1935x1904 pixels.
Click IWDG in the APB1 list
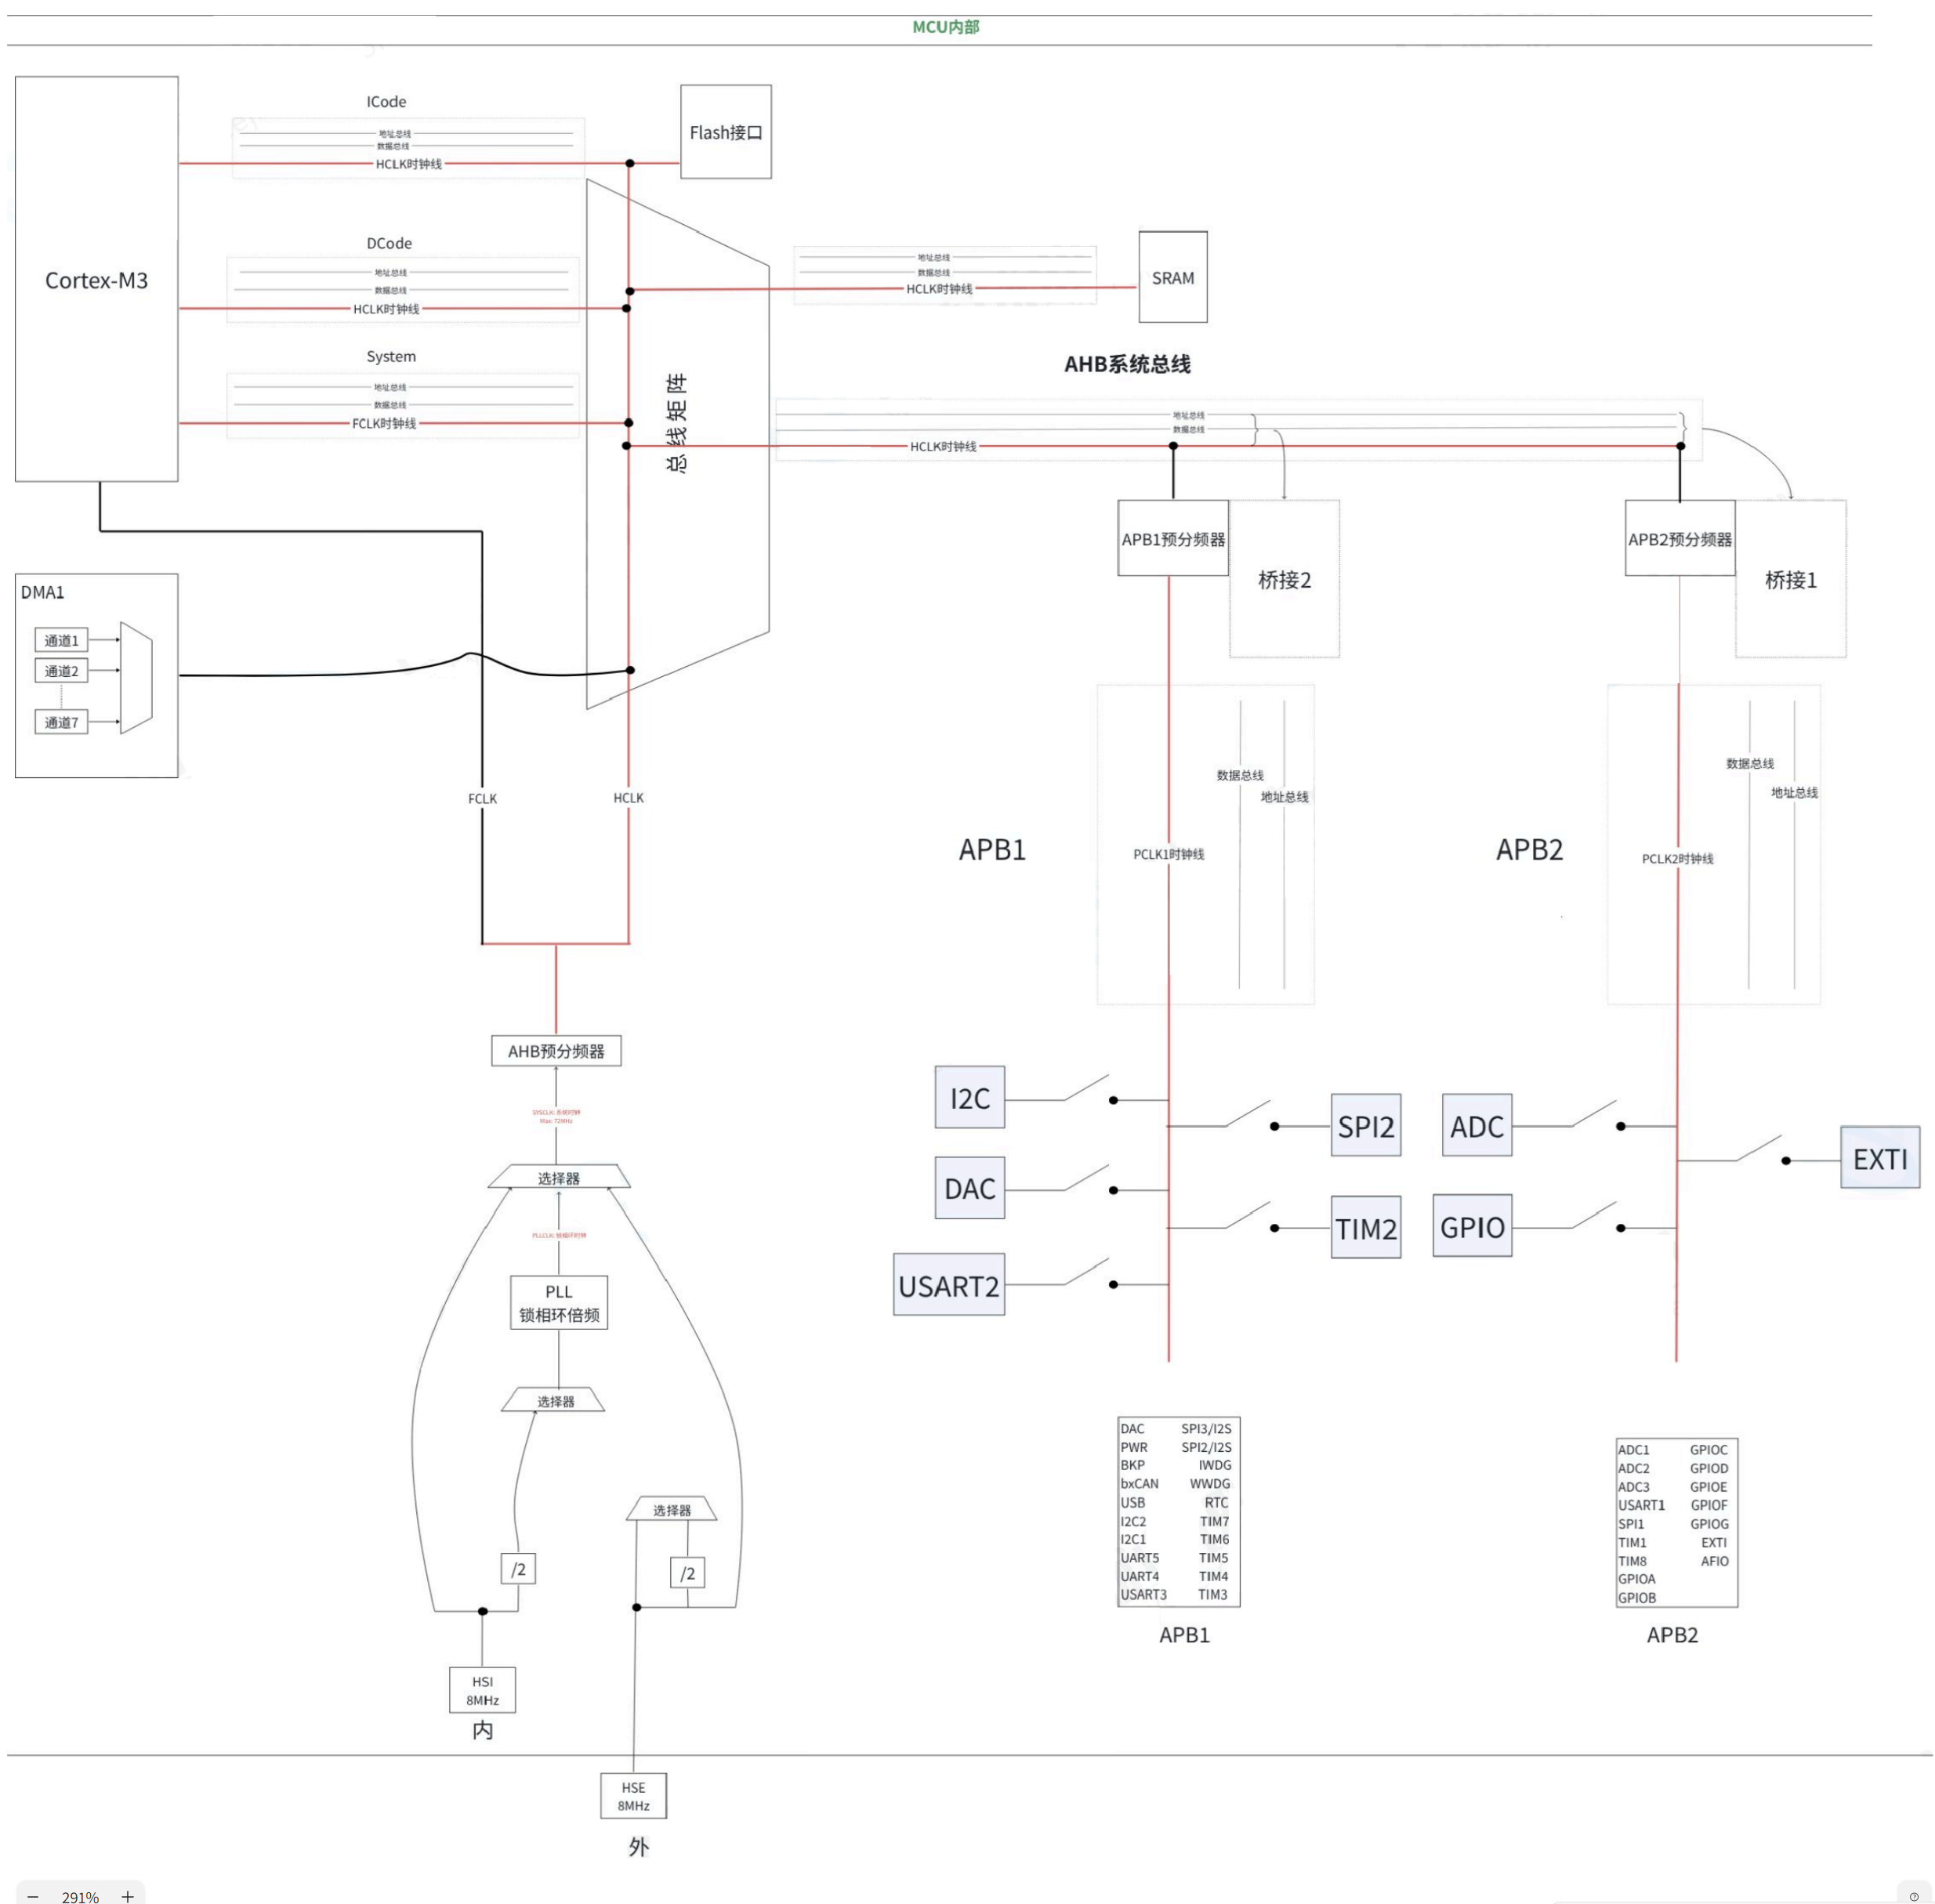pyautogui.click(x=1214, y=1465)
